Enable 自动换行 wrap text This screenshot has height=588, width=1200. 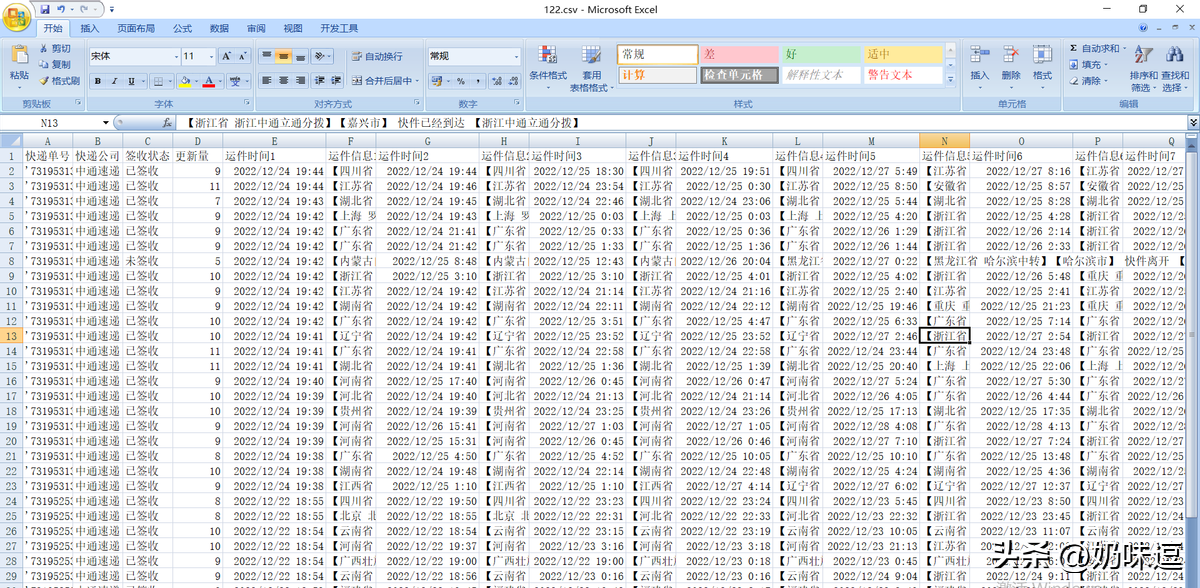[x=376, y=56]
